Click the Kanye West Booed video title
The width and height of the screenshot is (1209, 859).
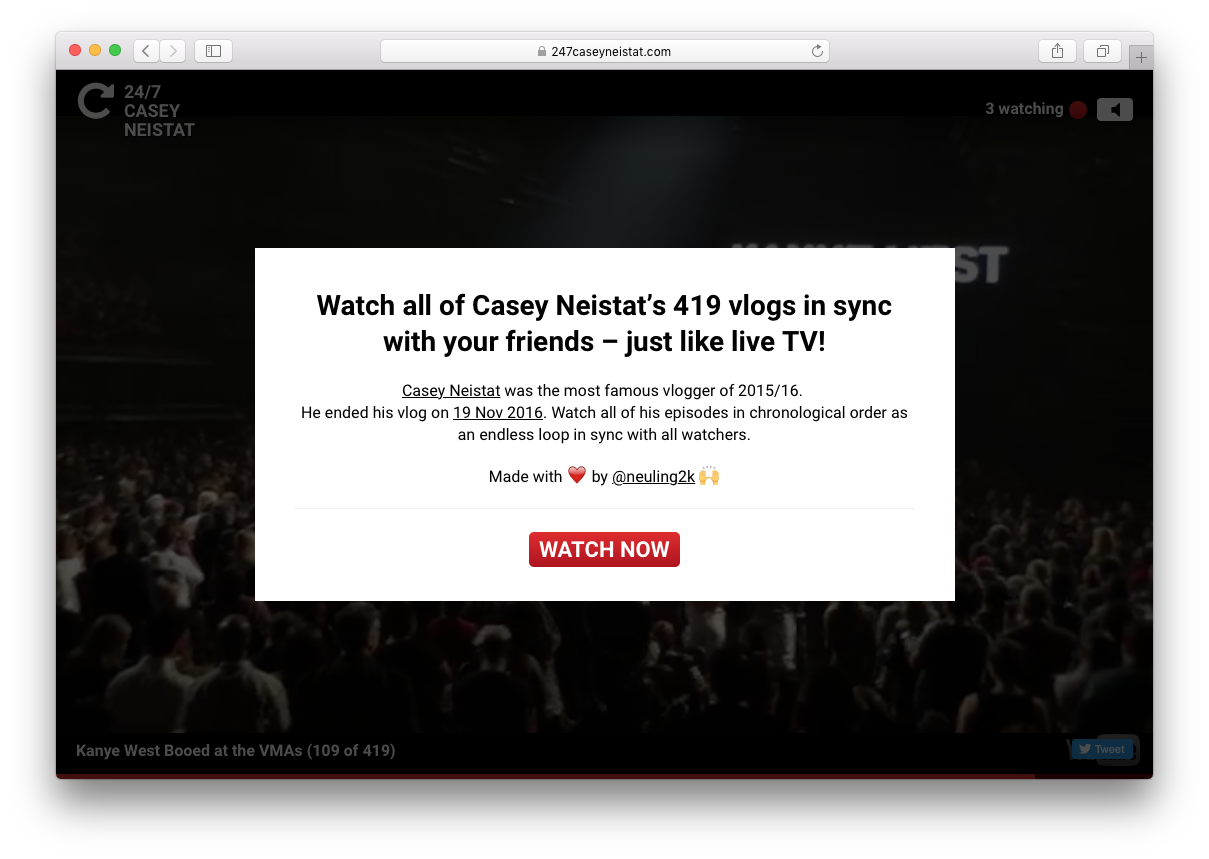tap(236, 750)
